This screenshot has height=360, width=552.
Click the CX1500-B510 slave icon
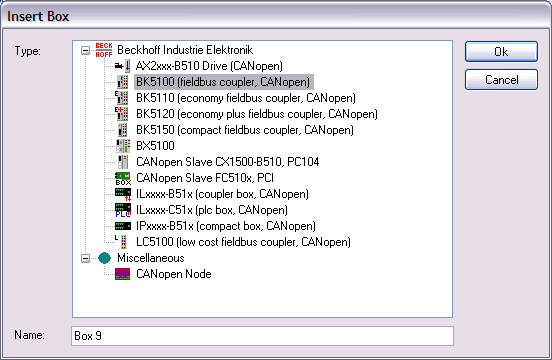pyautogui.click(x=123, y=162)
